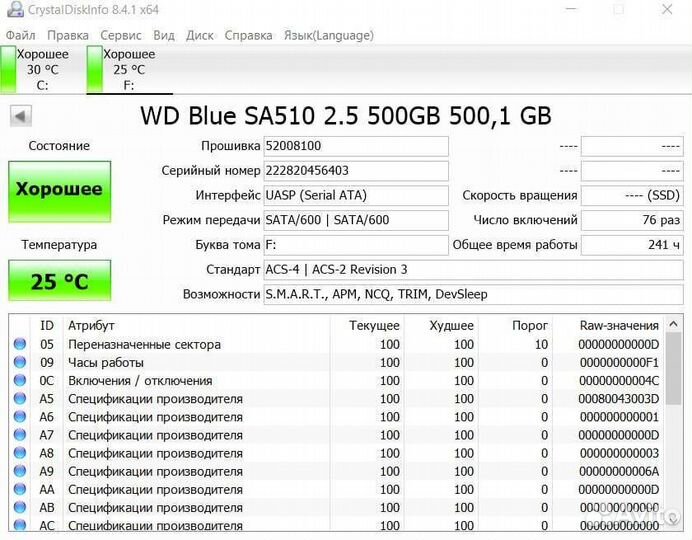Click the scroll up arrow of attribute list
The width and height of the screenshot is (692, 540).
[x=673, y=325]
